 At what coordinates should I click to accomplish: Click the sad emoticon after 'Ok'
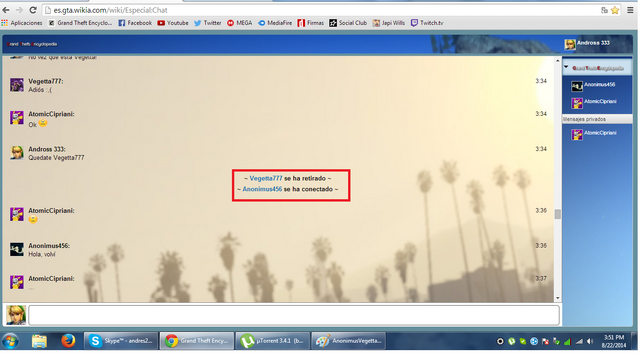click(43, 123)
